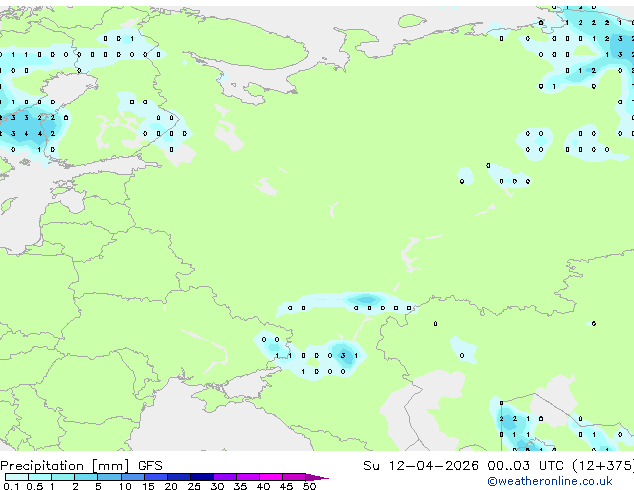Select the 20–25 mm legend color swatch
This screenshot has width=634, height=490.
point(179,477)
